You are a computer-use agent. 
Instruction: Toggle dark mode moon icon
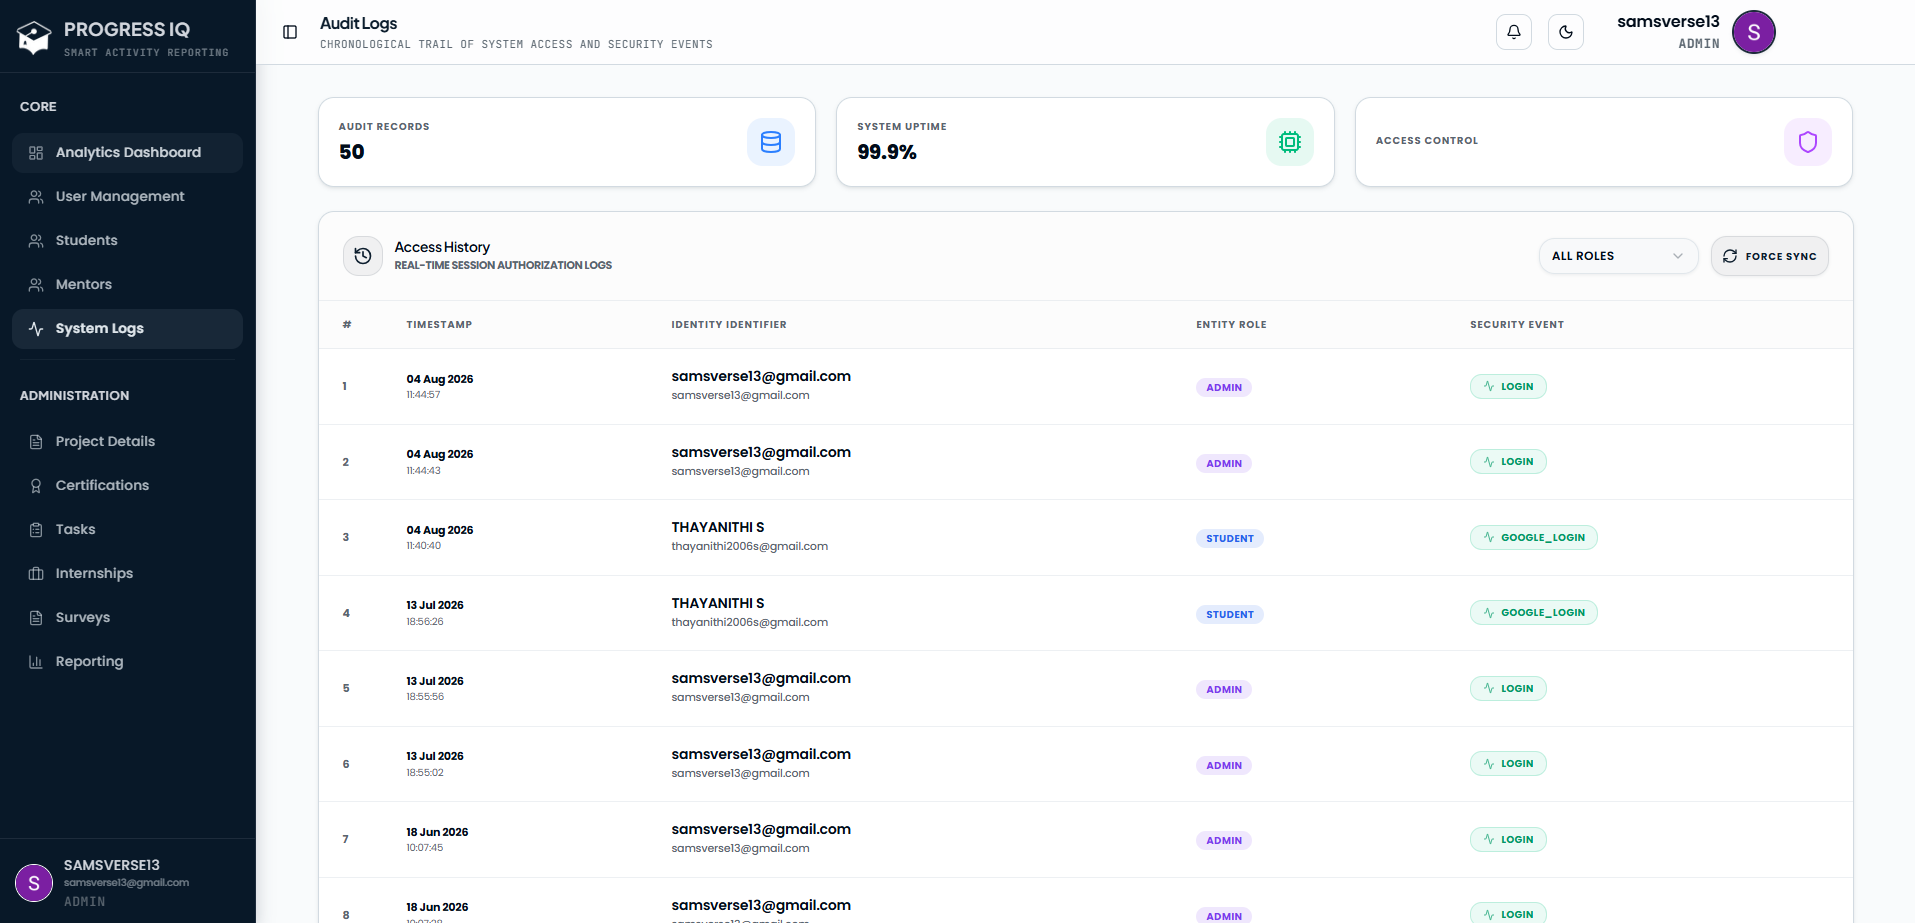pos(1566,32)
